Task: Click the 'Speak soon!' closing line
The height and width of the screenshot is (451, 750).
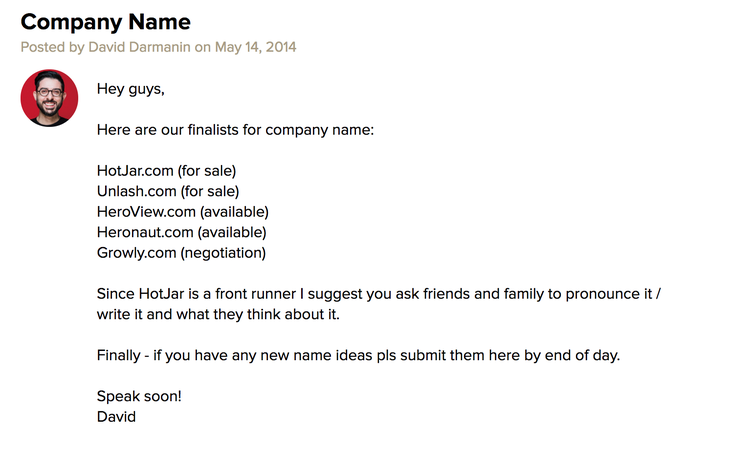Action: [x=139, y=396]
